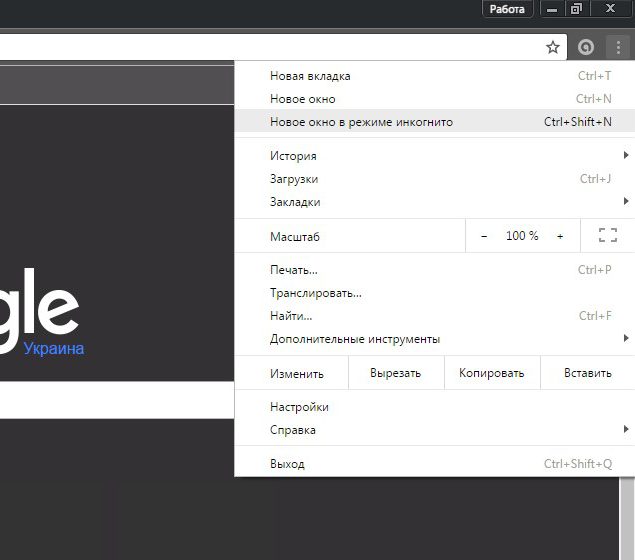The width and height of the screenshot is (635, 560).
Task: Click the 'Копировать' button
Action: tap(492, 373)
